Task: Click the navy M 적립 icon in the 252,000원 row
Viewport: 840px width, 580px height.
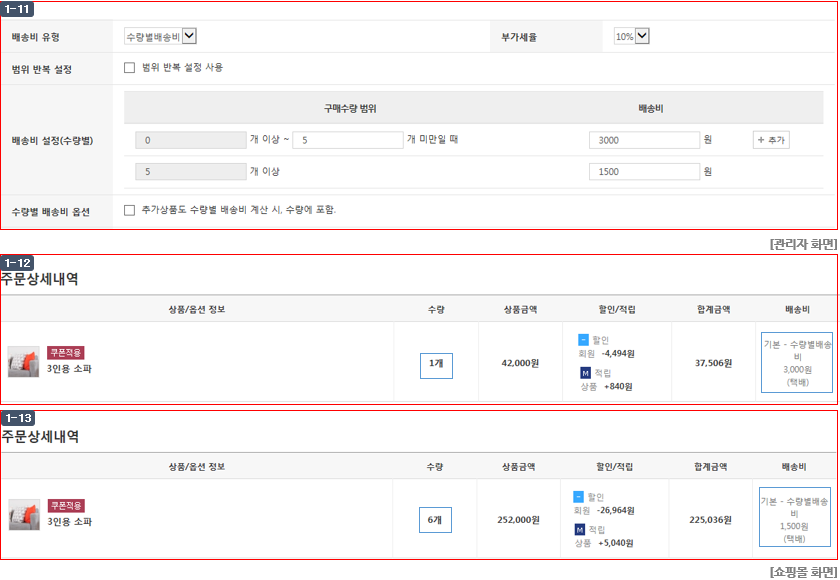Action: click(x=580, y=530)
